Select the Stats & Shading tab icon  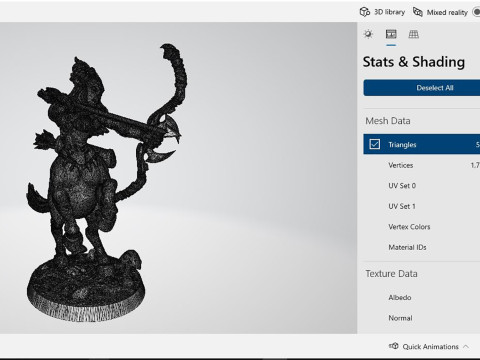391,34
